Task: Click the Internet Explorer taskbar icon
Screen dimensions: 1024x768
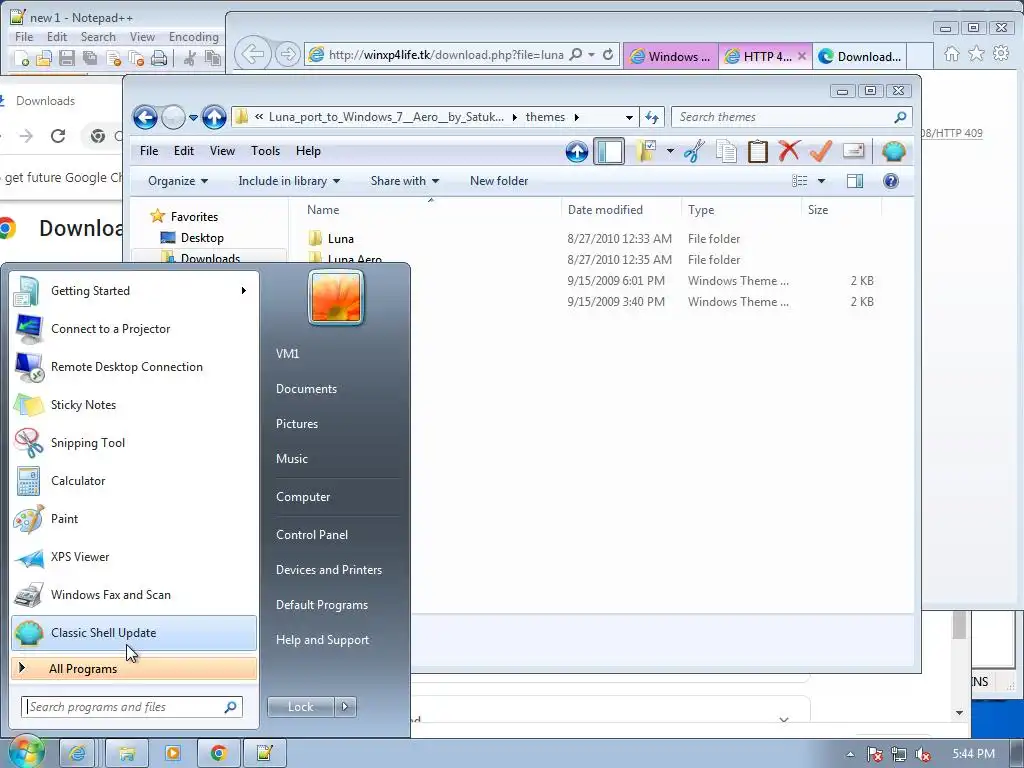Action: [77, 754]
